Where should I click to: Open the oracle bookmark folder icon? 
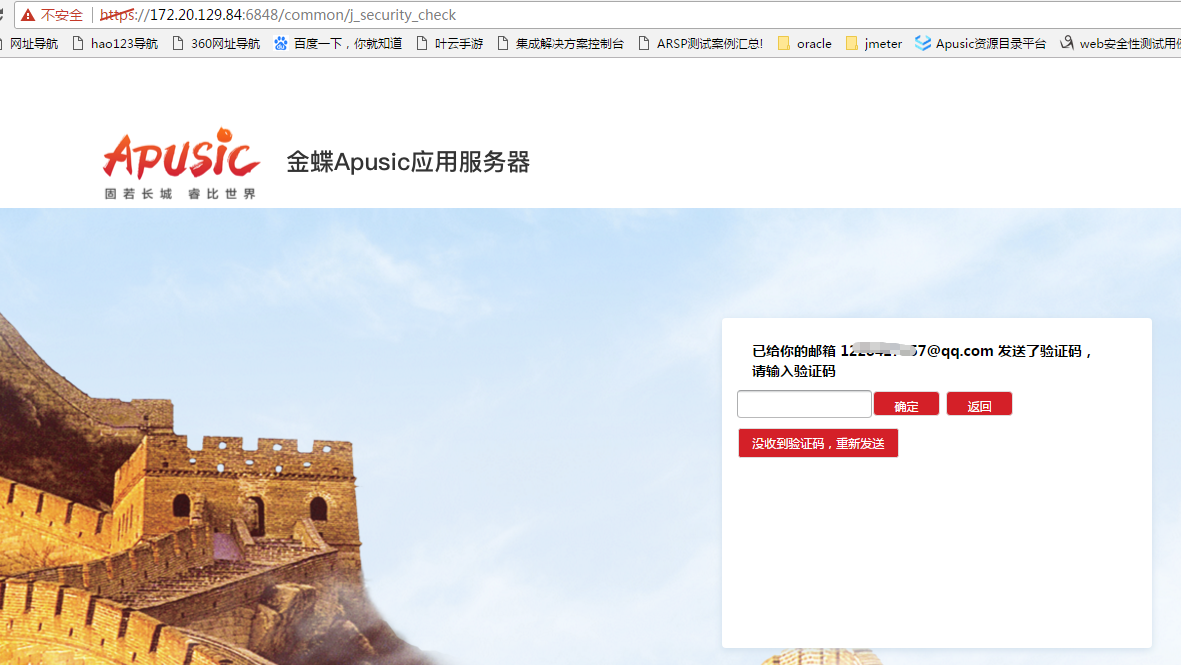(784, 44)
